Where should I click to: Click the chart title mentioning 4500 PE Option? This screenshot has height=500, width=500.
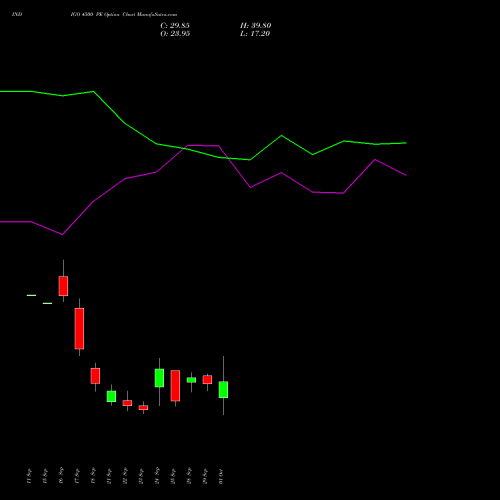click(x=124, y=14)
